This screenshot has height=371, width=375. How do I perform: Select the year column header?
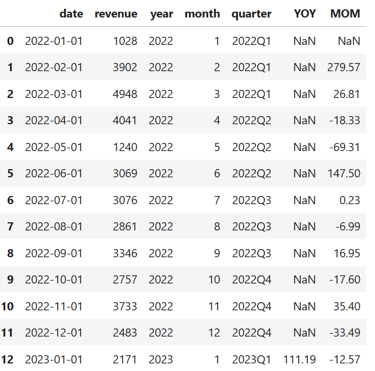tap(161, 14)
